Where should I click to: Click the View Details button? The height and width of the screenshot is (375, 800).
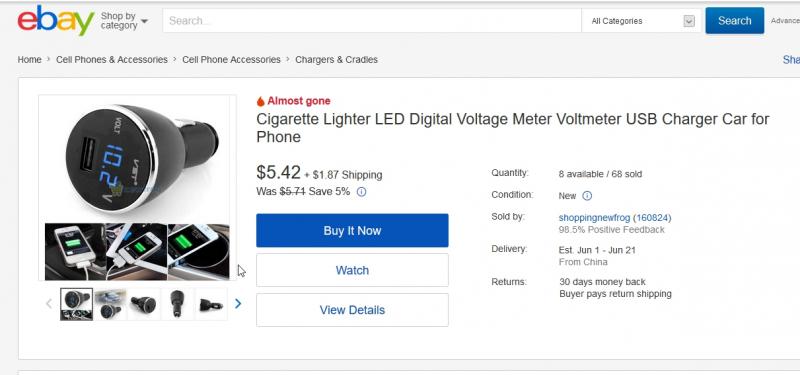tap(352, 310)
